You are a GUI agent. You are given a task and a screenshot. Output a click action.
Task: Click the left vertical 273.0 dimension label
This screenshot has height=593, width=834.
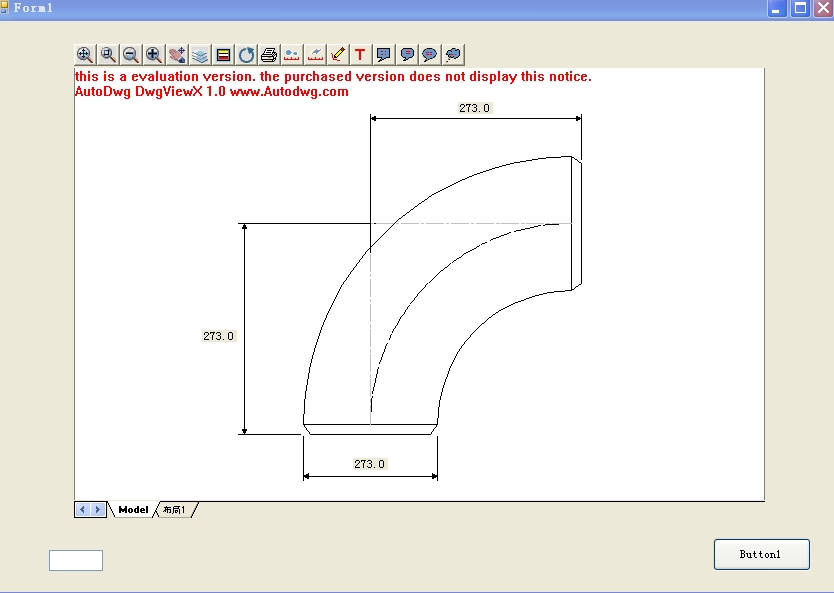pyautogui.click(x=219, y=336)
